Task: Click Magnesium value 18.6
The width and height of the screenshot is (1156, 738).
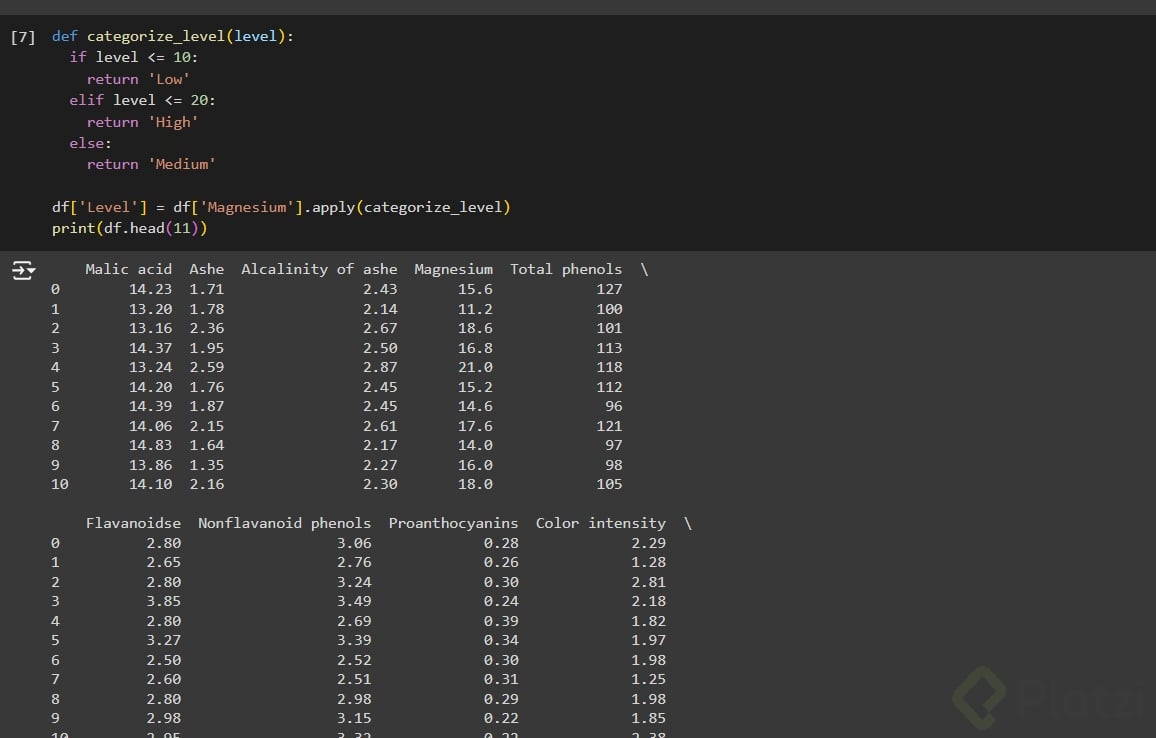Action: [476, 328]
